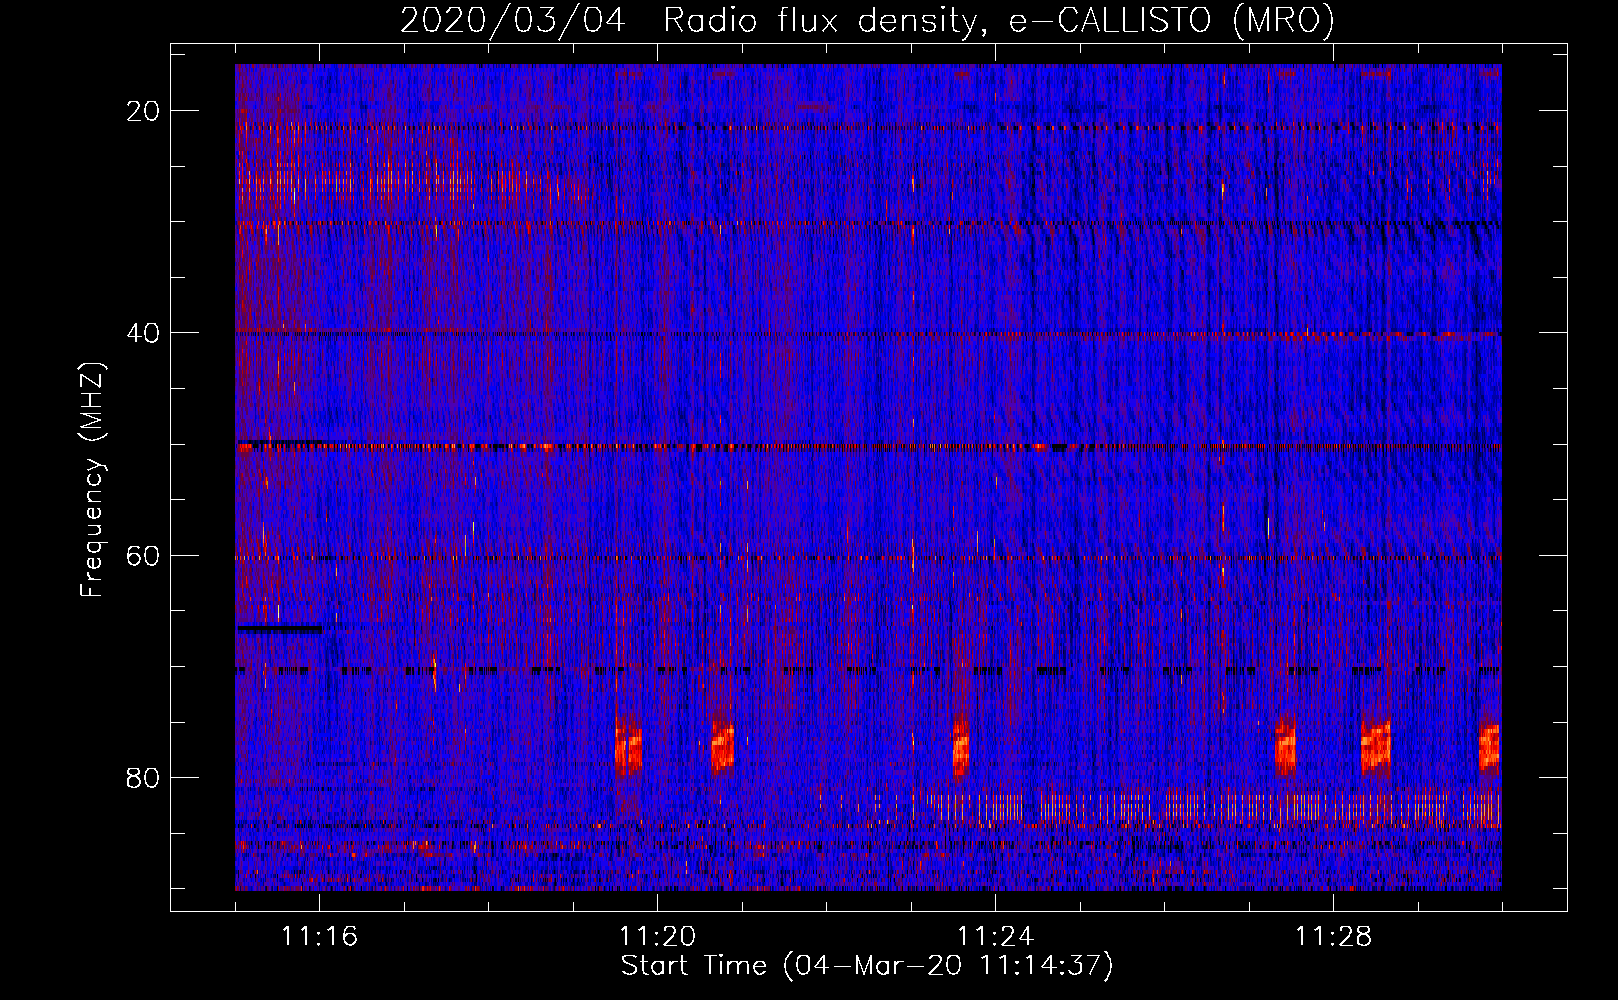The width and height of the screenshot is (1618, 1000).
Task: Click the 'Frequency (MHZ)' axis label
Action: [x=92, y=480]
